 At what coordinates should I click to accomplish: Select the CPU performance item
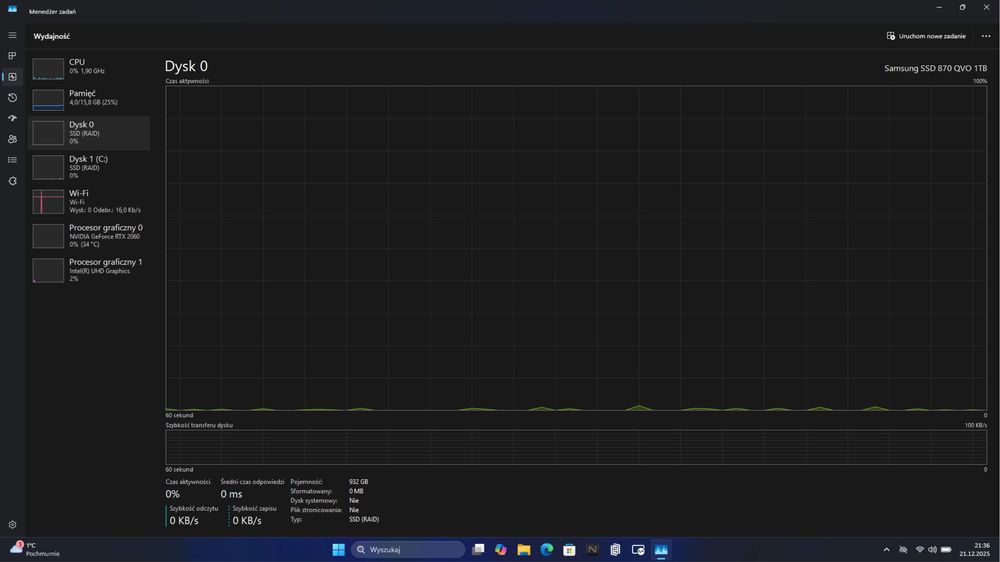[89, 68]
